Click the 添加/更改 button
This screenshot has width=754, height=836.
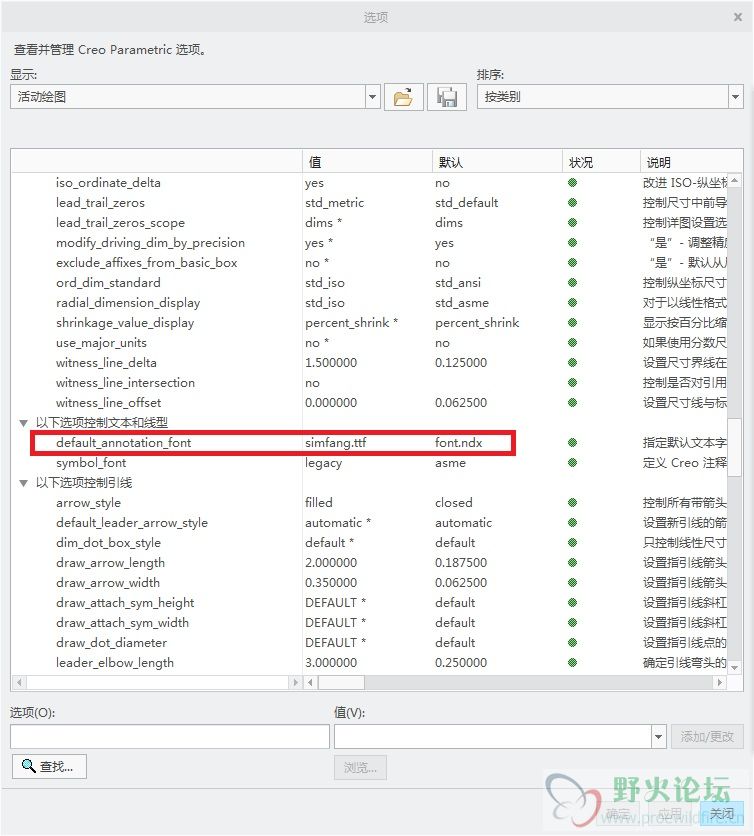(707, 737)
